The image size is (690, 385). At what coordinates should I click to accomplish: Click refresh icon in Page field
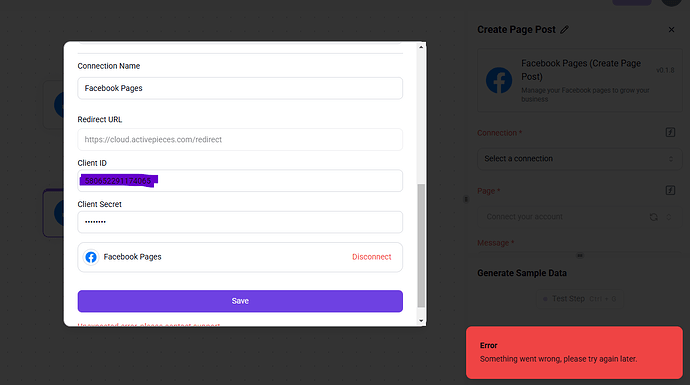click(x=653, y=217)
